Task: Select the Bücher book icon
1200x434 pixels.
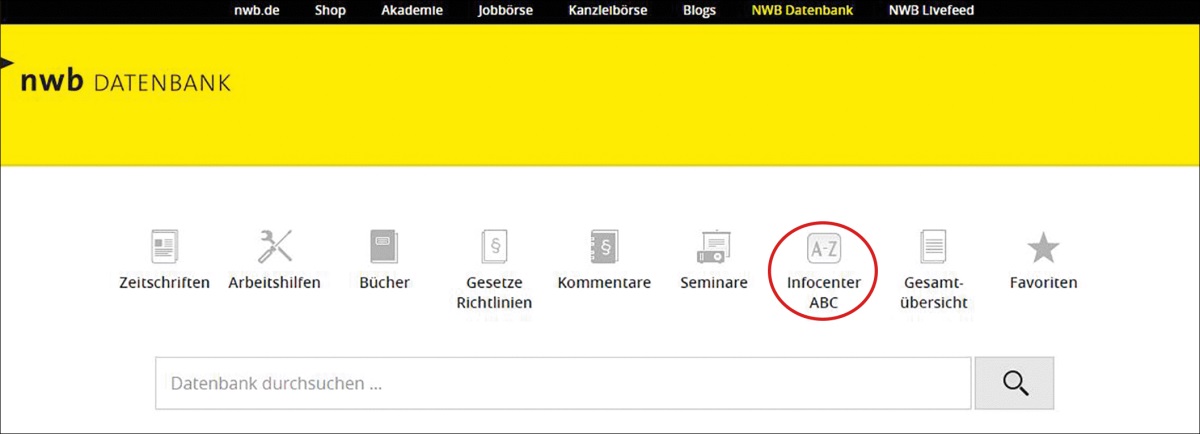Action: pos(384,246)
